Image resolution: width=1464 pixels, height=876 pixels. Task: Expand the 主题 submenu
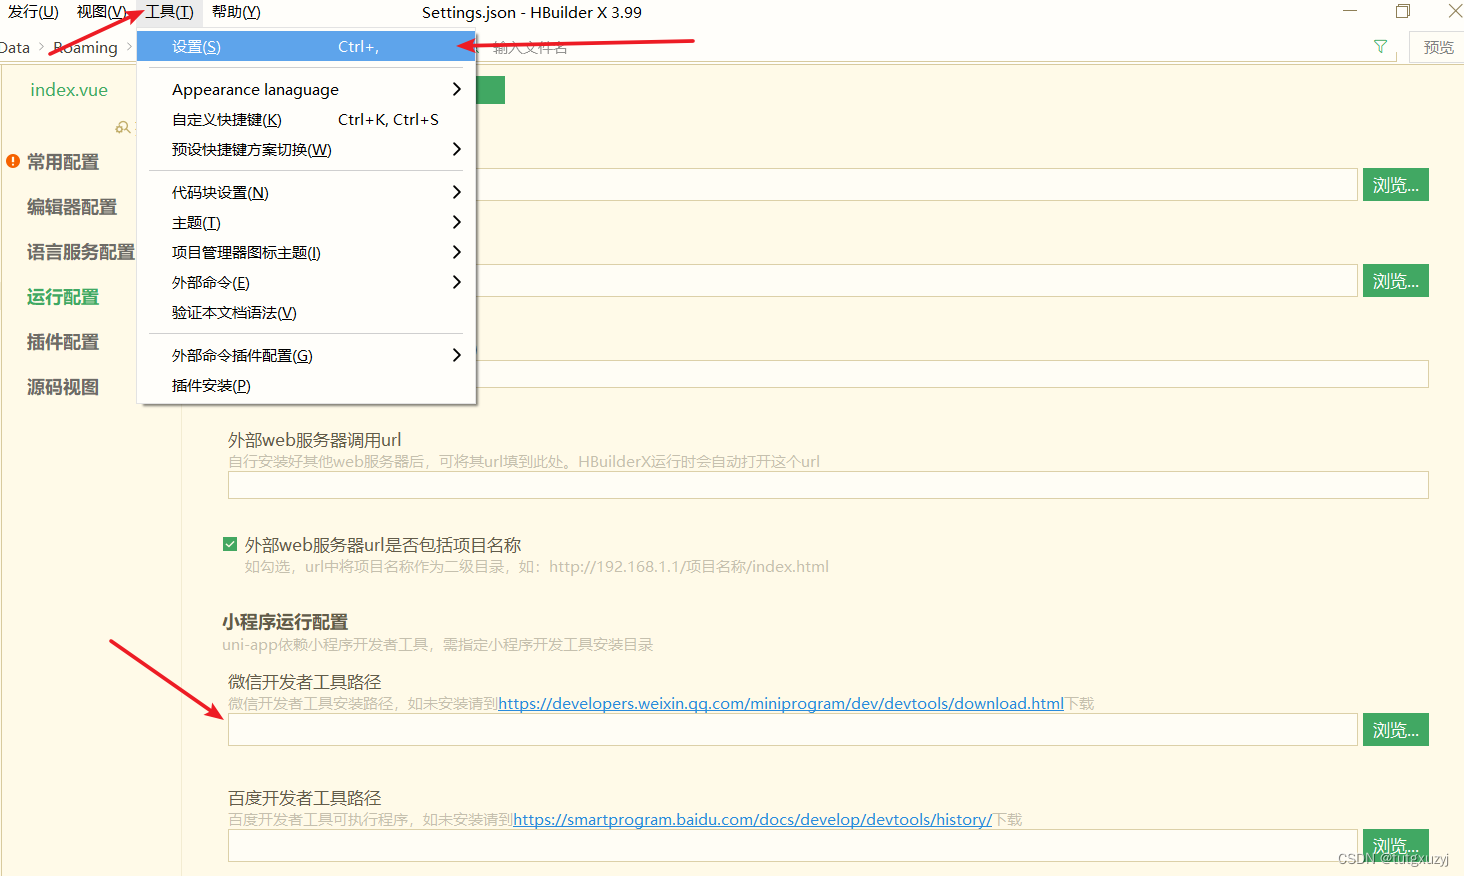[306, 222]
